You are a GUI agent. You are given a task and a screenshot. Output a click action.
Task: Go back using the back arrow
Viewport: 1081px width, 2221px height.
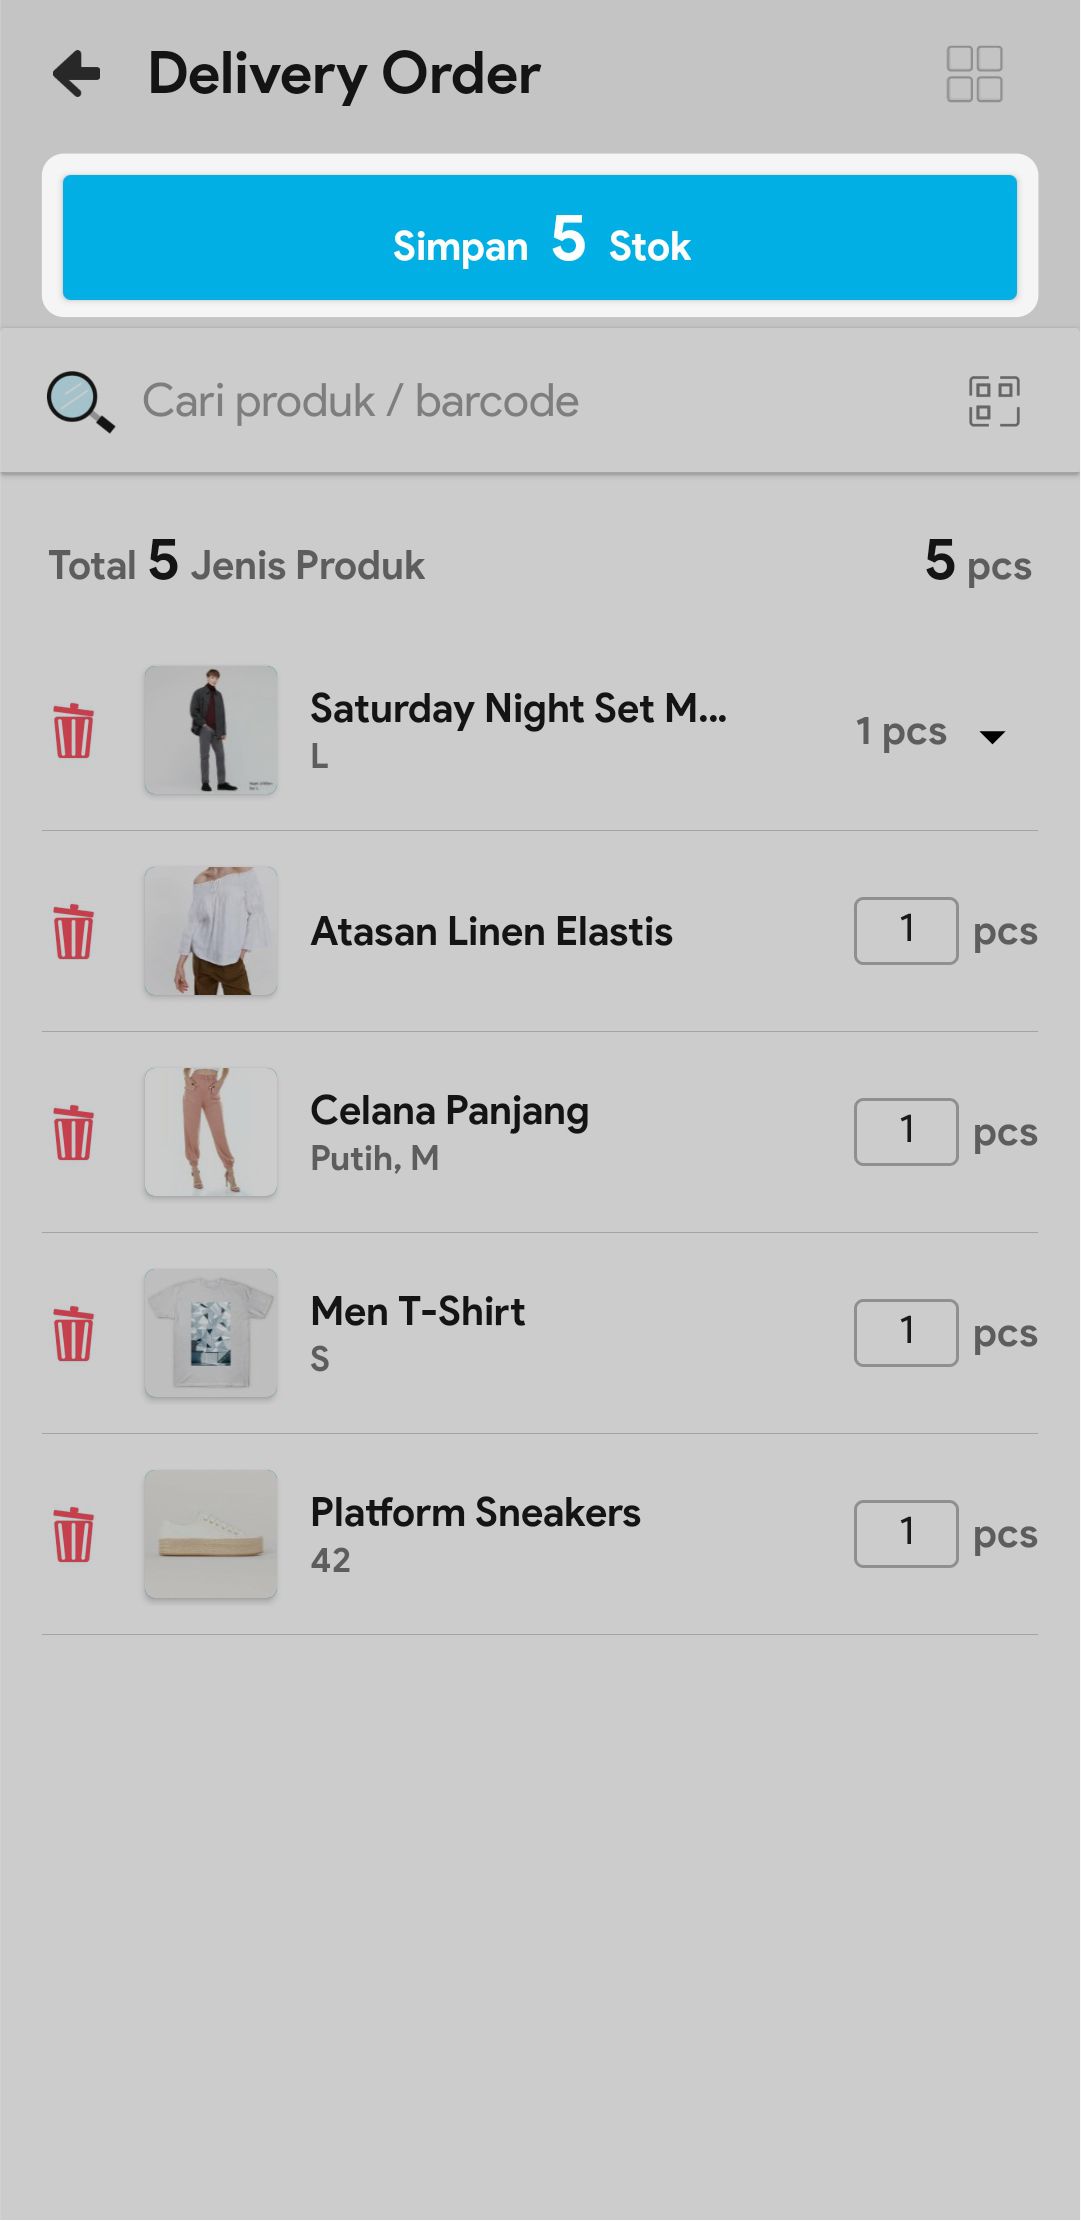[x=77, y=74]
